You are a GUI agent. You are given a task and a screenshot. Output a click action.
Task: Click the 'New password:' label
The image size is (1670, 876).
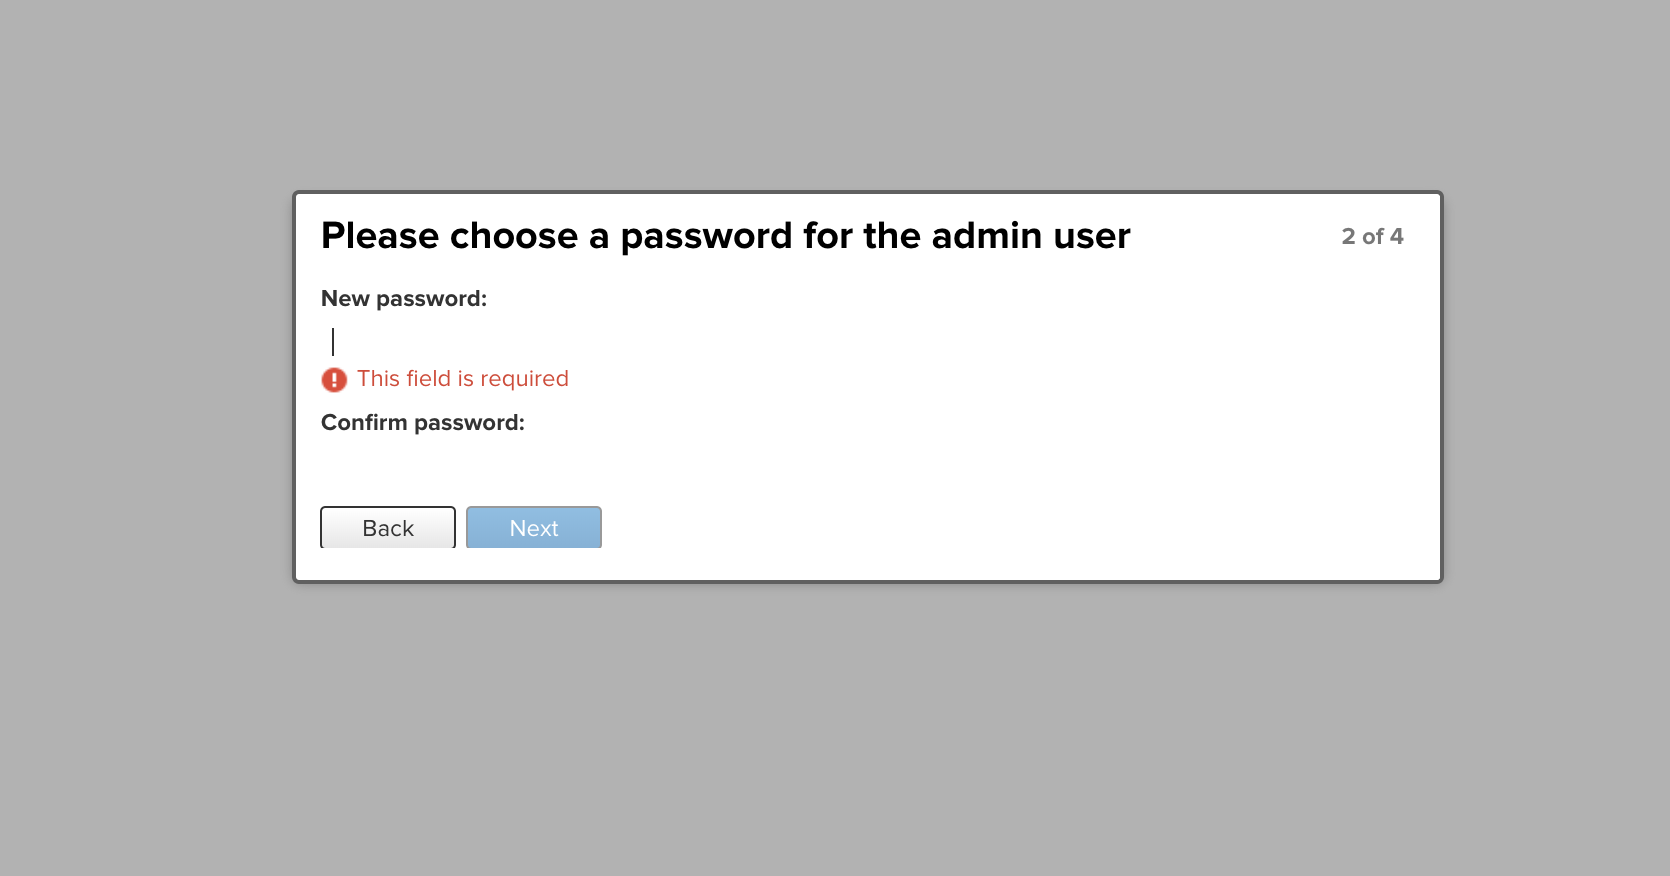click(403, 298)
